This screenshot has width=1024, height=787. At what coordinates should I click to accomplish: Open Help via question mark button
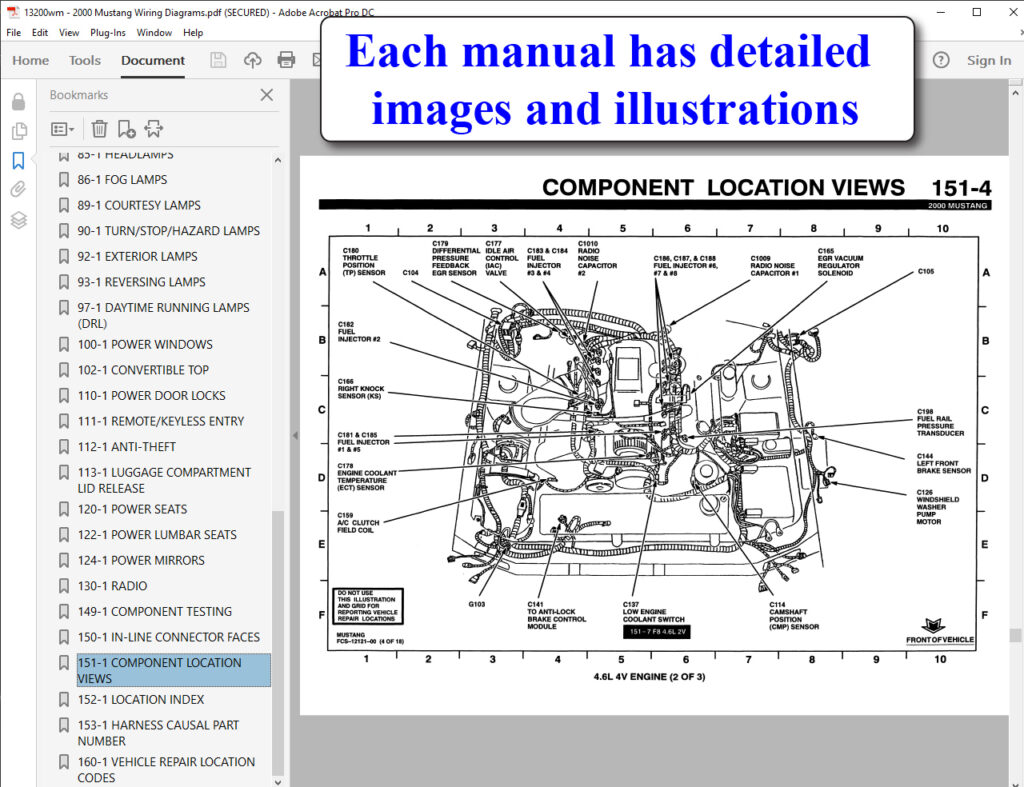click(x=941, y=60)
